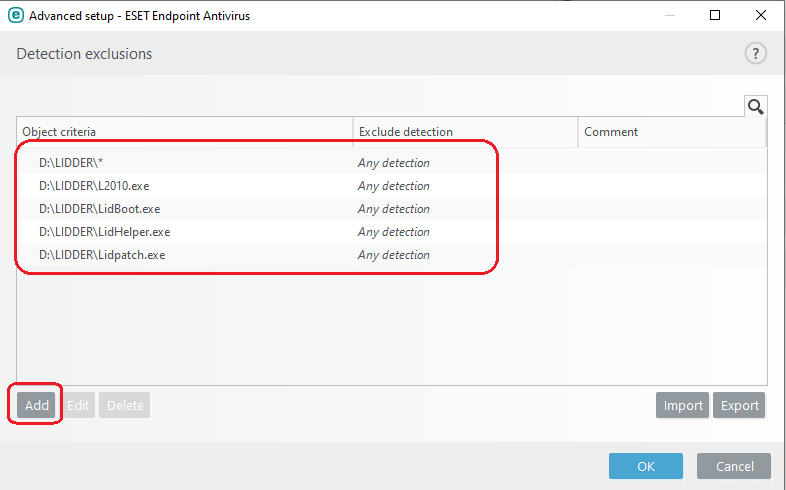Viewport: 786px width, 490px height.
Task: Click the disabled Delete button
Action: pyautogui.click(x=125, y=405)
